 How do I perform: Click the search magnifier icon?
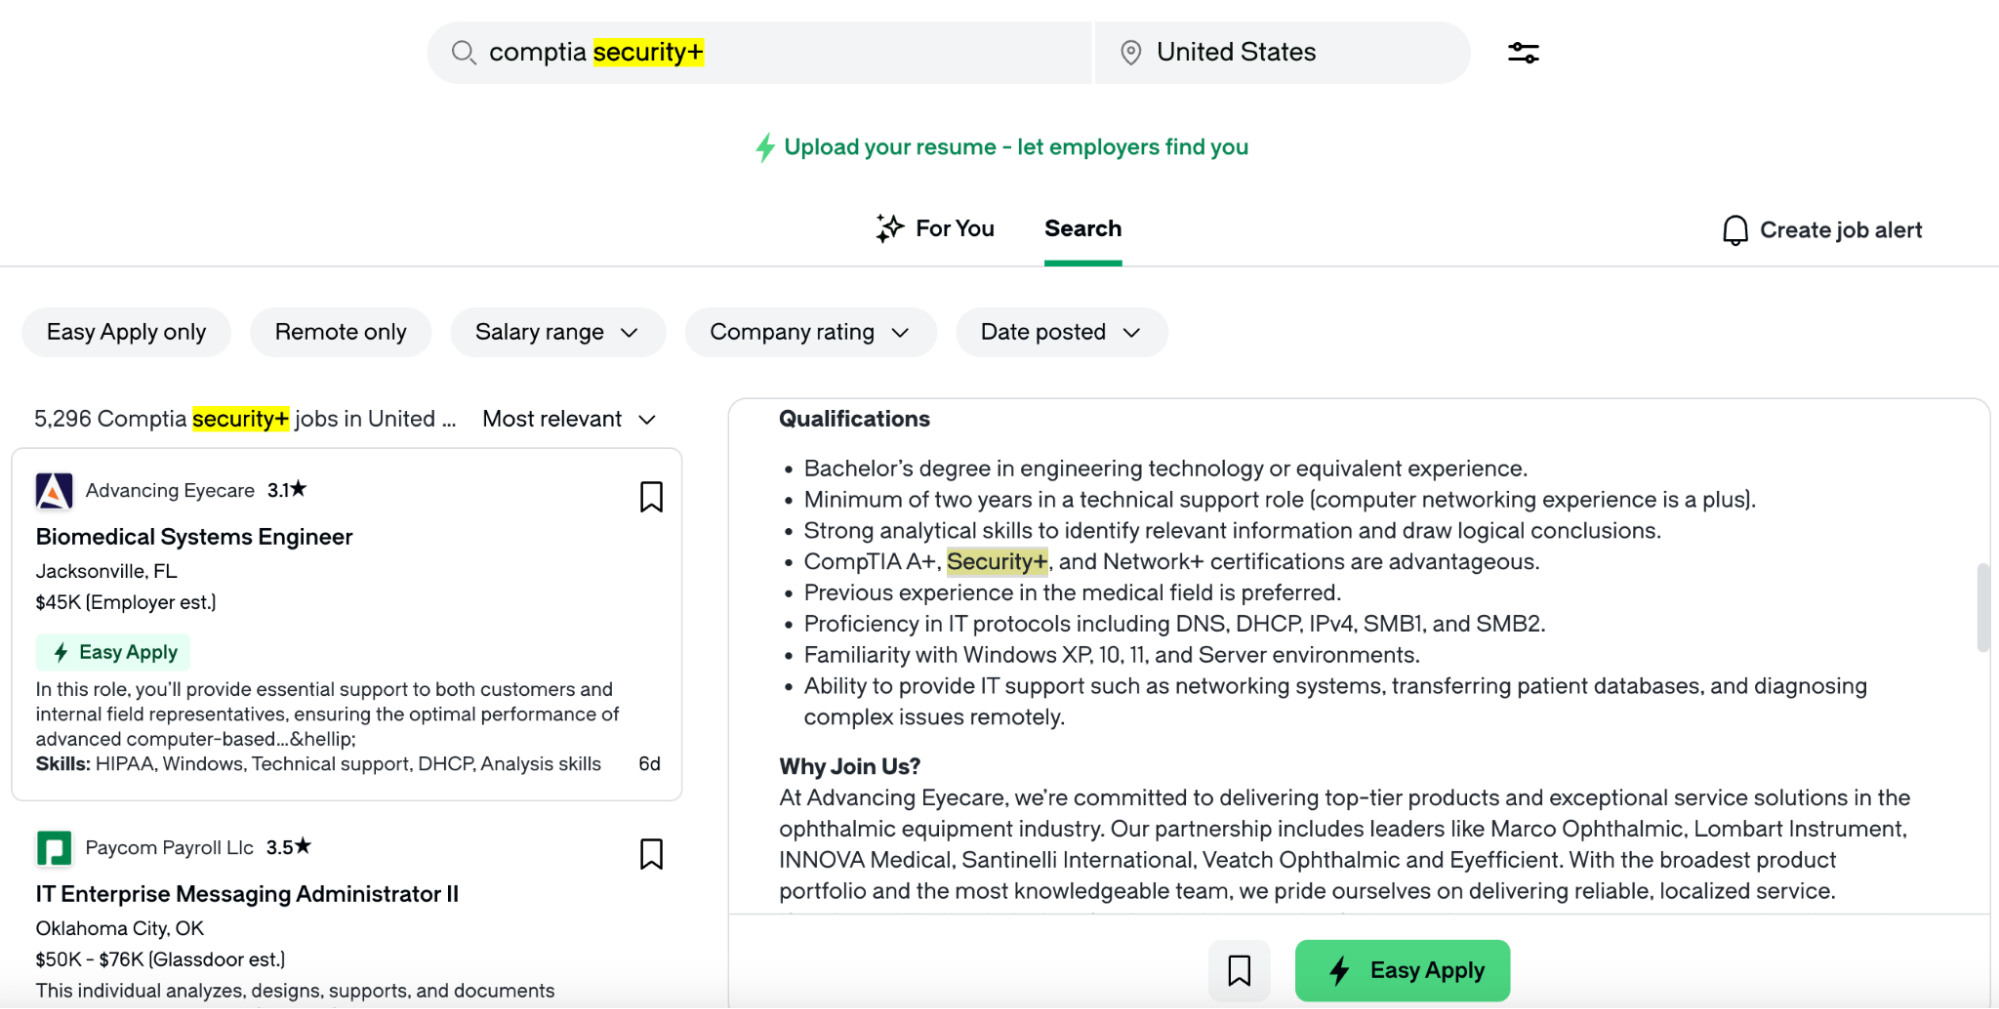click(463, 52)
